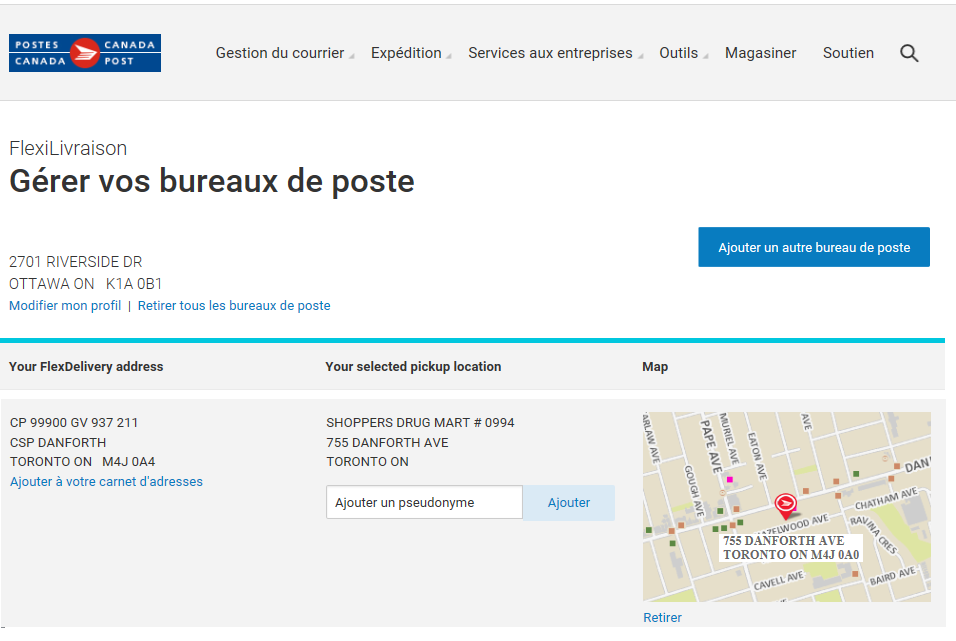This screenshot has width=956, height=641.
Task: Select Retirer tous les bureaux de poste
Action: pyautogui.click(x=234, y=306)
